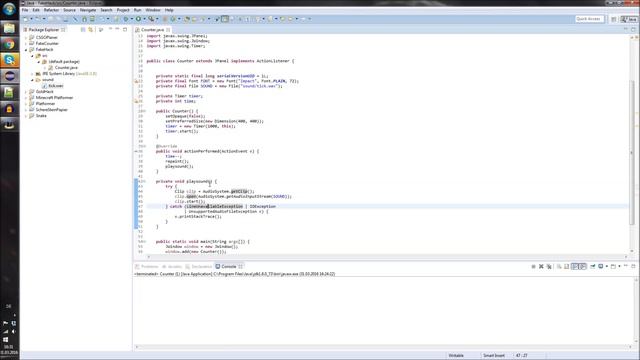
Task: Collapse the FakeHack project
Action: (x=26, y=49)
